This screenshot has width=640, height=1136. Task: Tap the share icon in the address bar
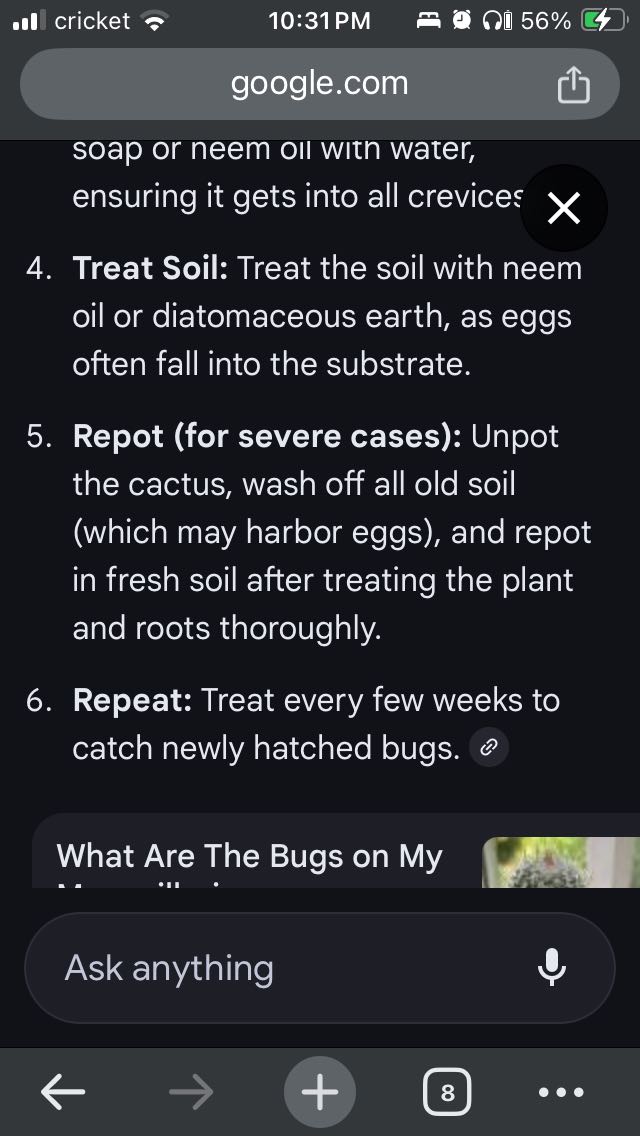pos(573,85)
